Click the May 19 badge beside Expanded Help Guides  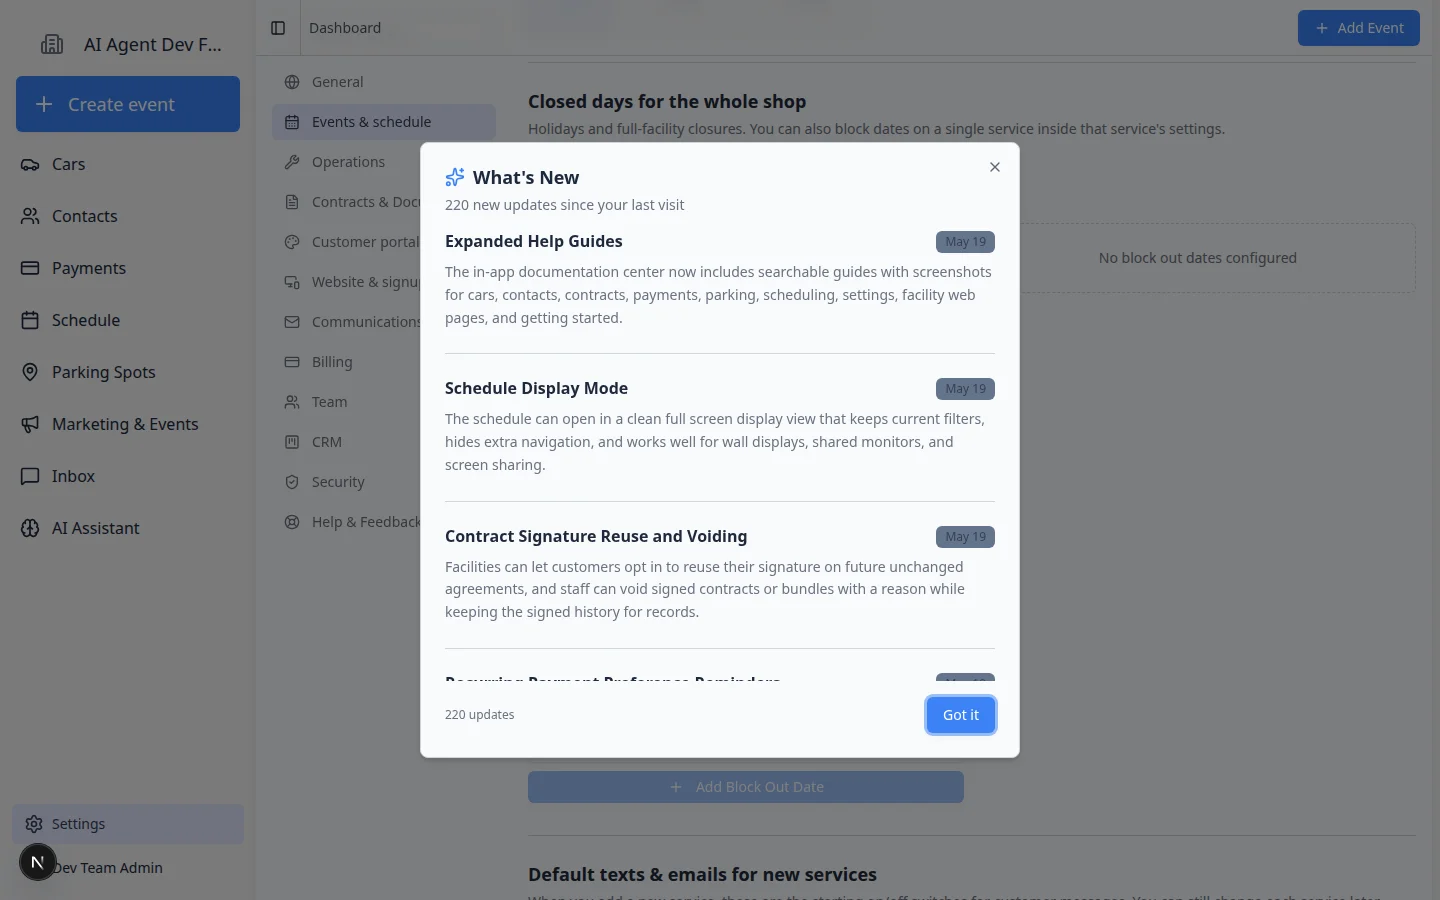pos(965,242)
